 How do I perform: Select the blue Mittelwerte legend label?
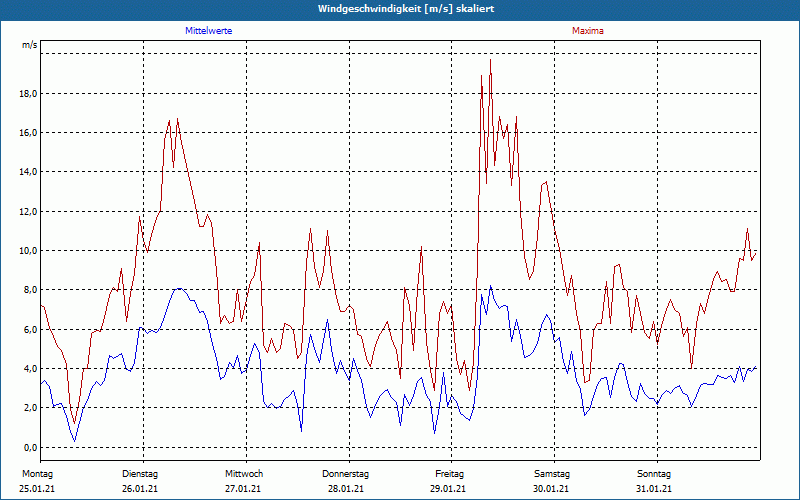click(209, 31)
